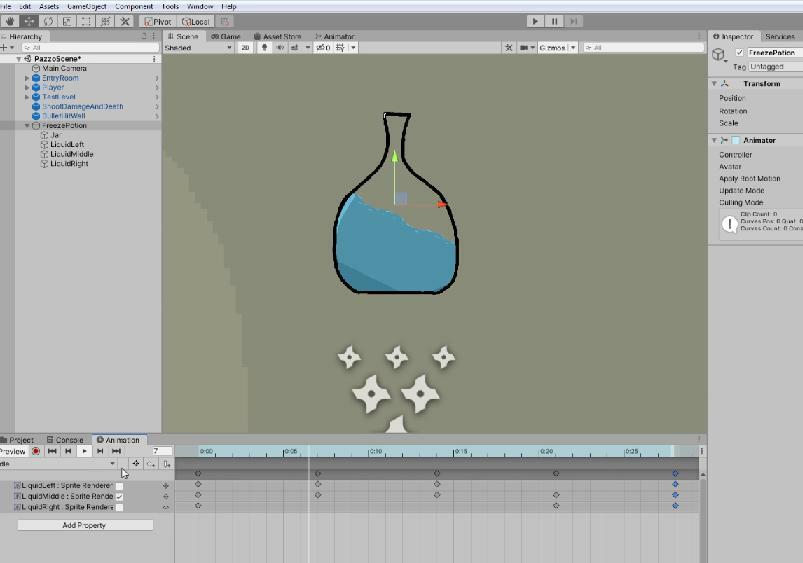The image size is (803, 563).
Task: Toggle the Pivot handle position button
Action: [159, 21]
